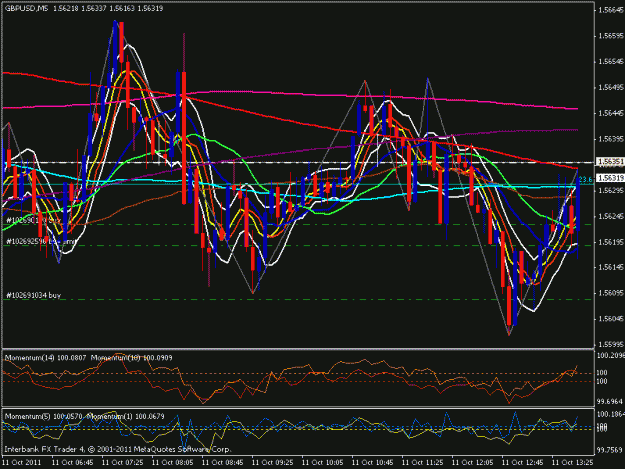Click the 11 Oct 13:25 time label

(x=572, y=463)
